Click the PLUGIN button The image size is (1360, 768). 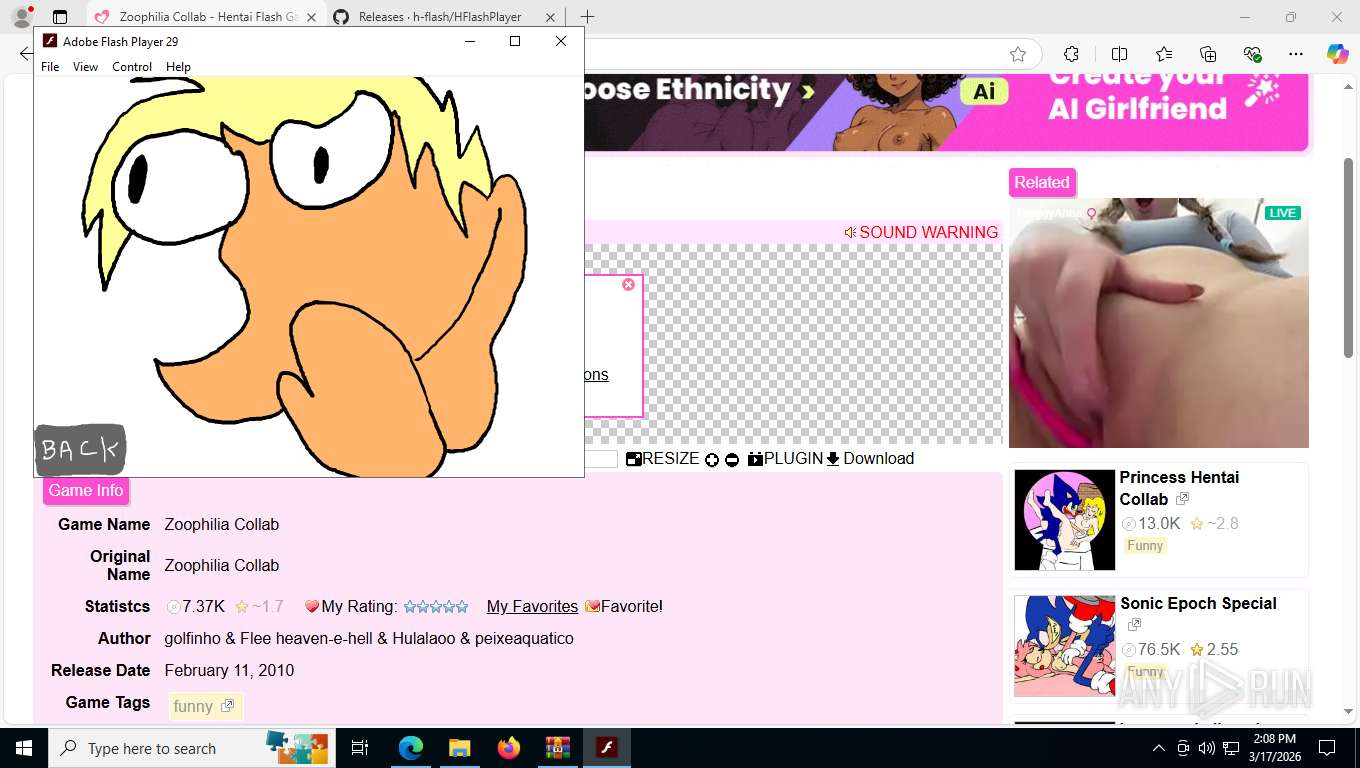coord(785,458)
